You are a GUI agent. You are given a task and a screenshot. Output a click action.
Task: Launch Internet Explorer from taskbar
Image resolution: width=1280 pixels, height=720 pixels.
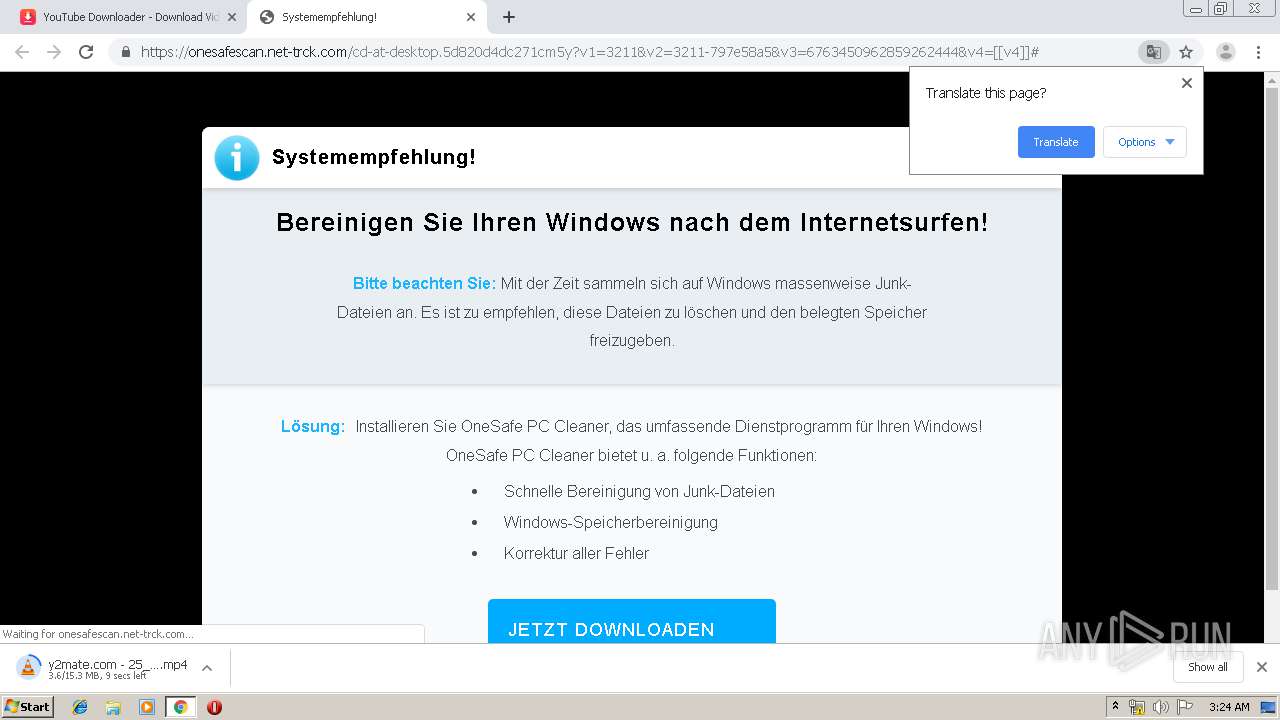pyautogui.click(x=80, y=707)
